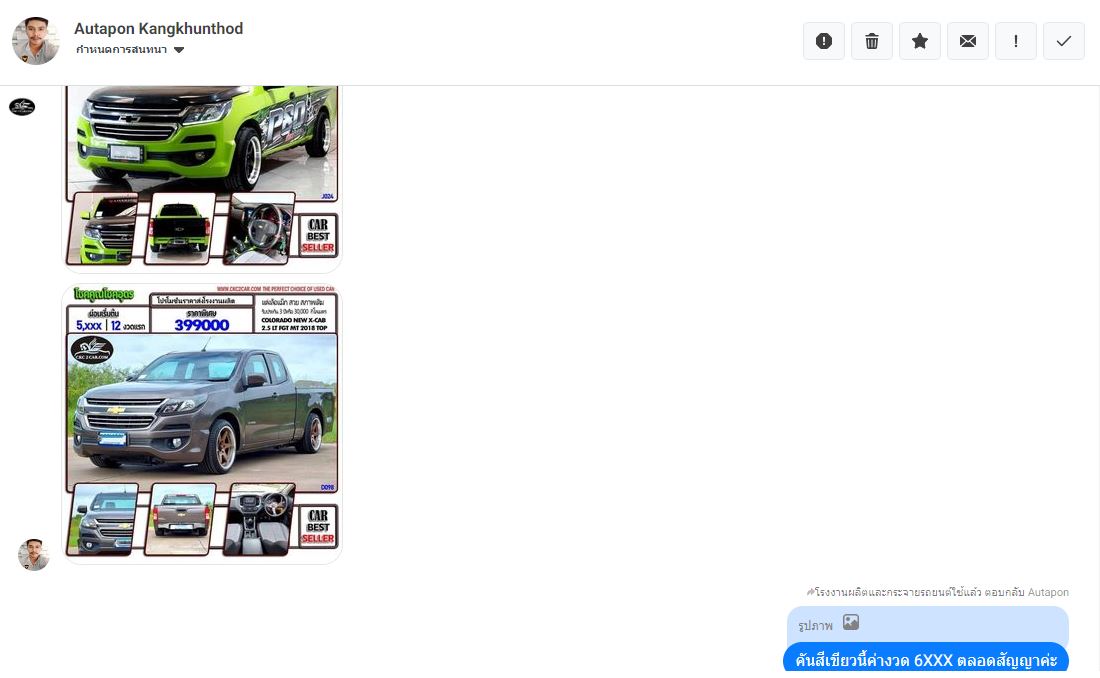
Task: Click the รูปภาพ image icon in reply quote
Action: [851, 623]
